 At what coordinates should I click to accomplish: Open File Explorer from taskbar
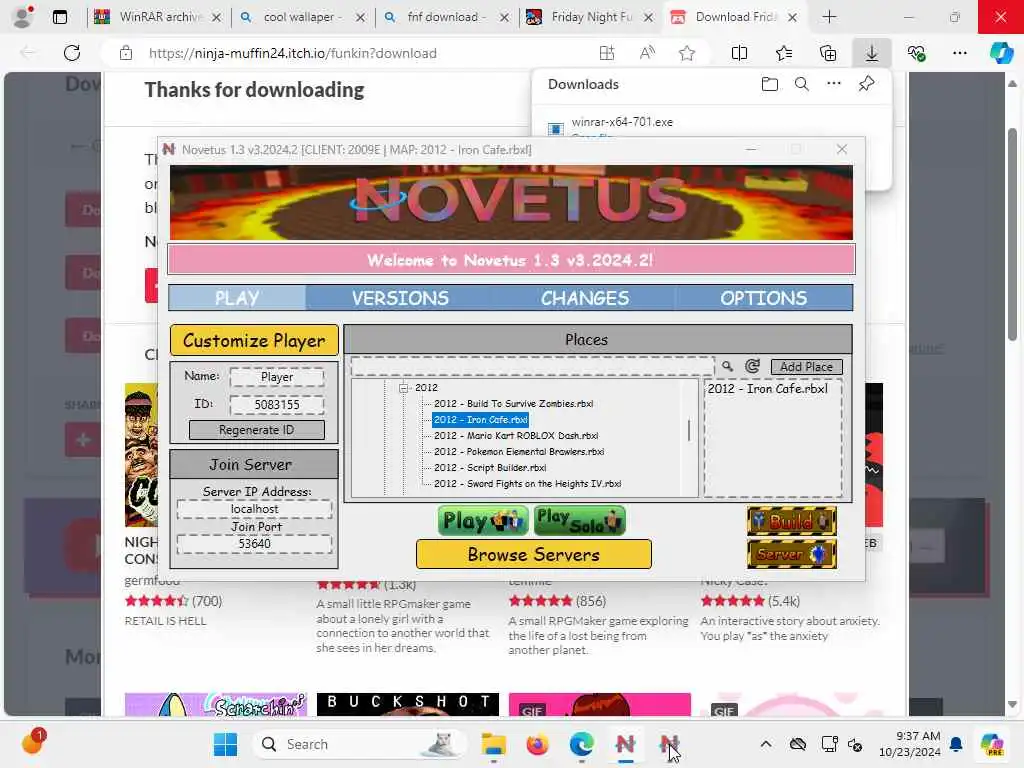point(494,744)
